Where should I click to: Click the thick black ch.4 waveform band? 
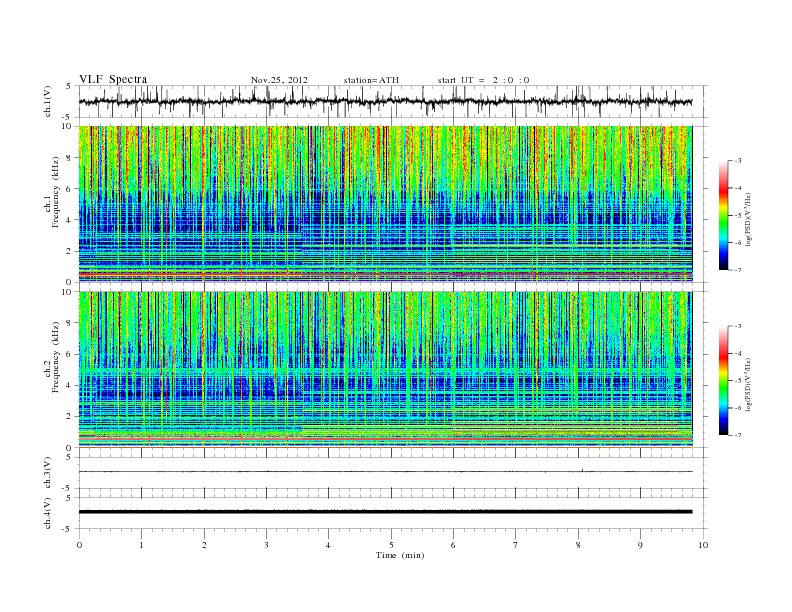[385, 512]
